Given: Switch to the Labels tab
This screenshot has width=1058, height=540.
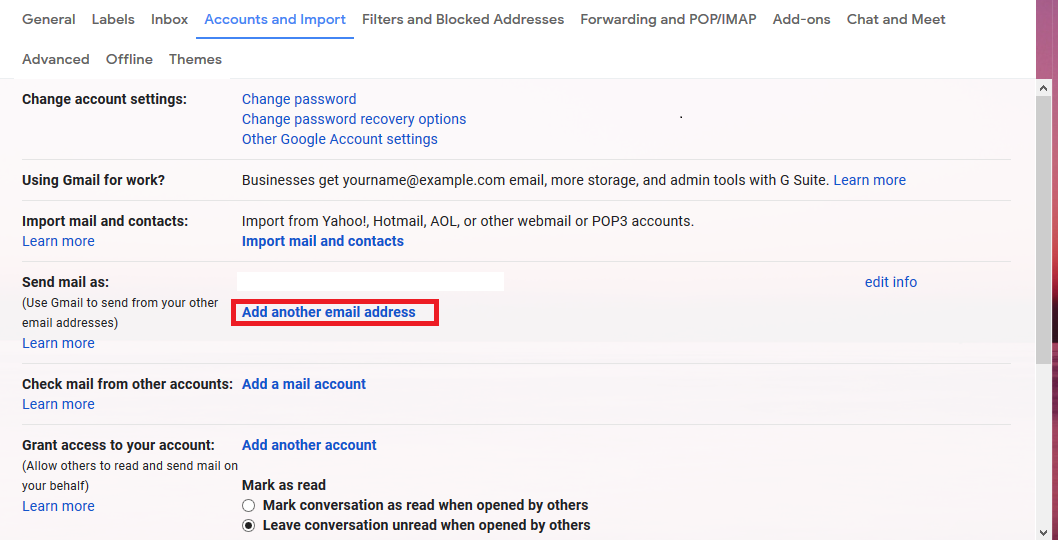Looking at the screenshot, I should [x=113, y=19].
